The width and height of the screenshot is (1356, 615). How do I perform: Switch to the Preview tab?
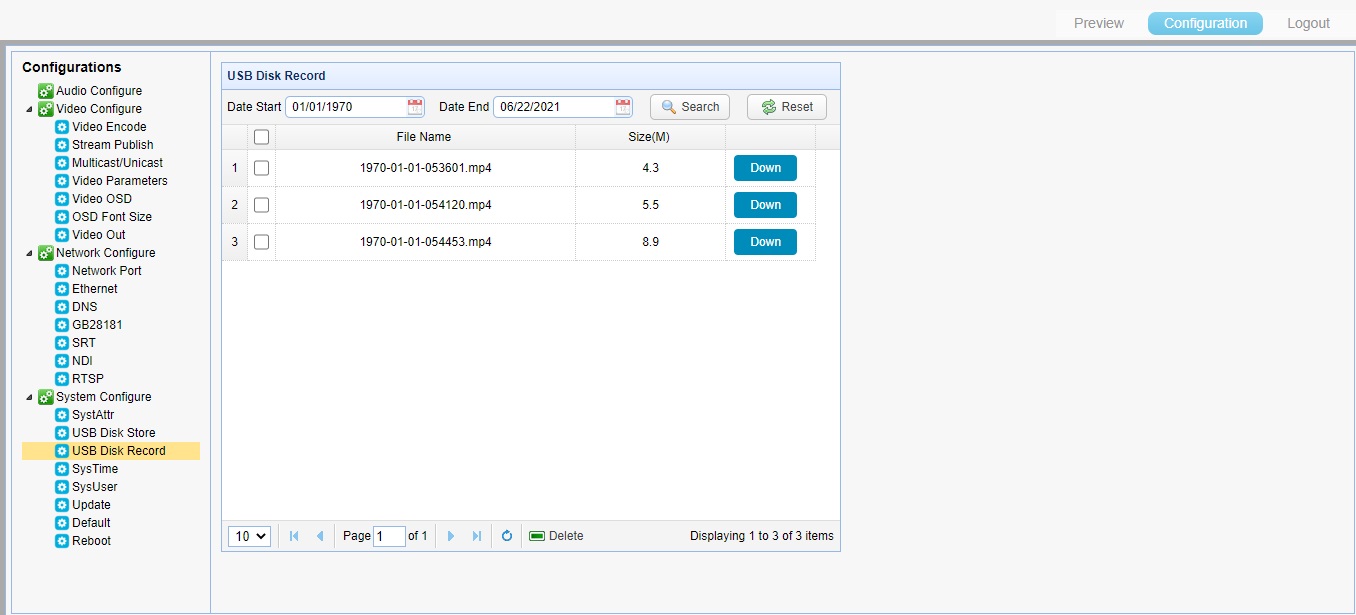point(1098,23)
